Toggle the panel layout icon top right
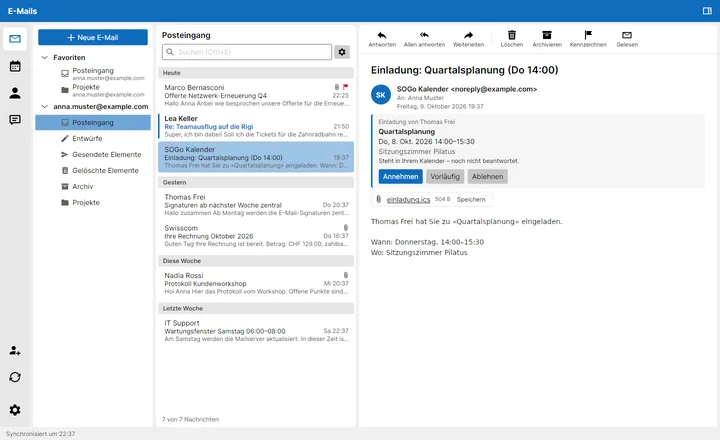The width and height of the screenshot is (720, 440). click(x=707, y=11)
